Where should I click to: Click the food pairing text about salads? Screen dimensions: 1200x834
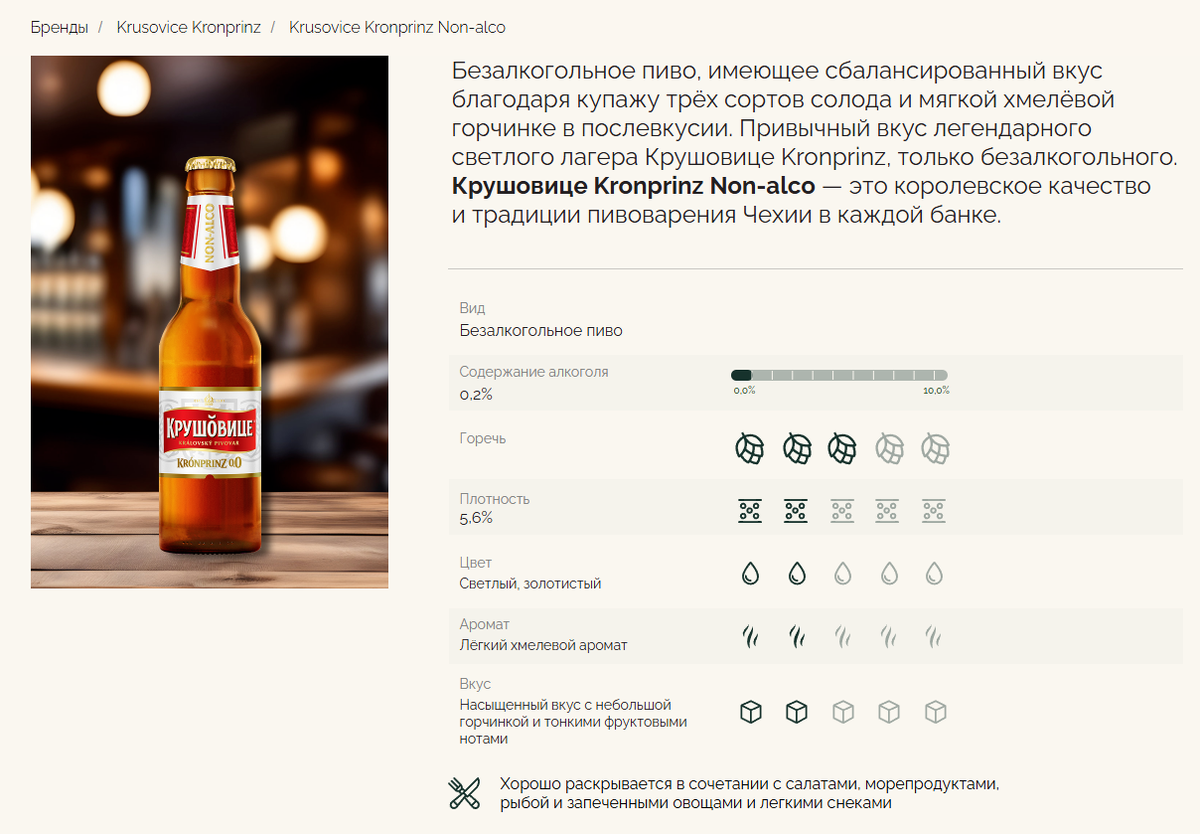(750, 793)
